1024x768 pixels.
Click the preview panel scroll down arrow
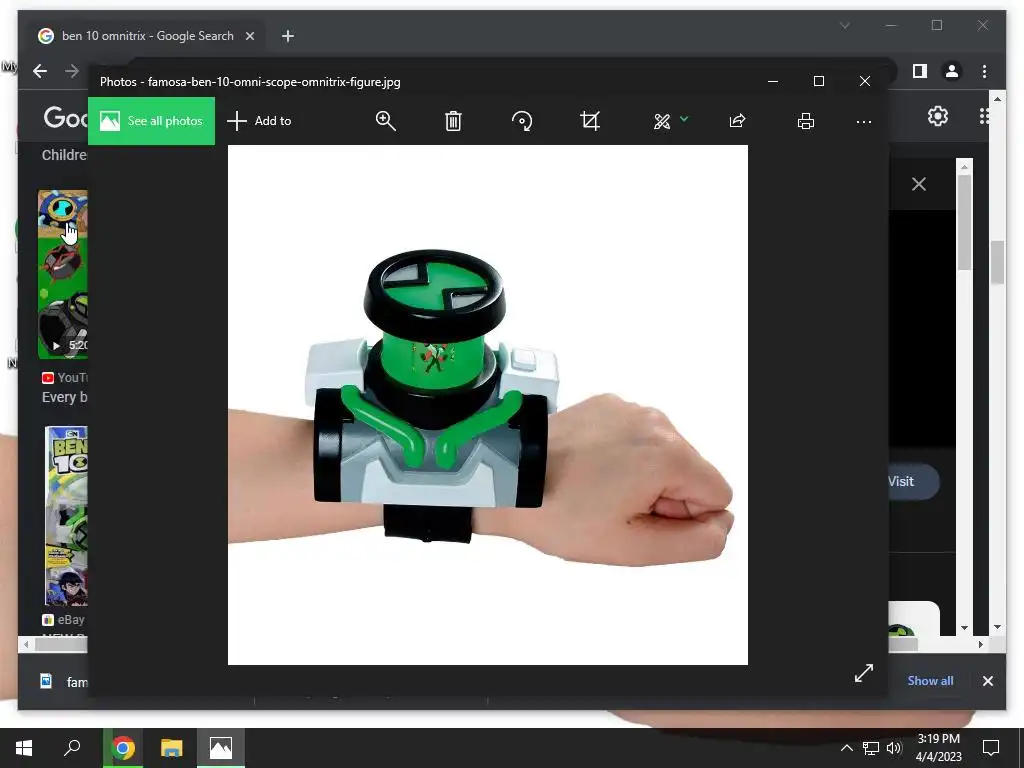tap(965, 628)
